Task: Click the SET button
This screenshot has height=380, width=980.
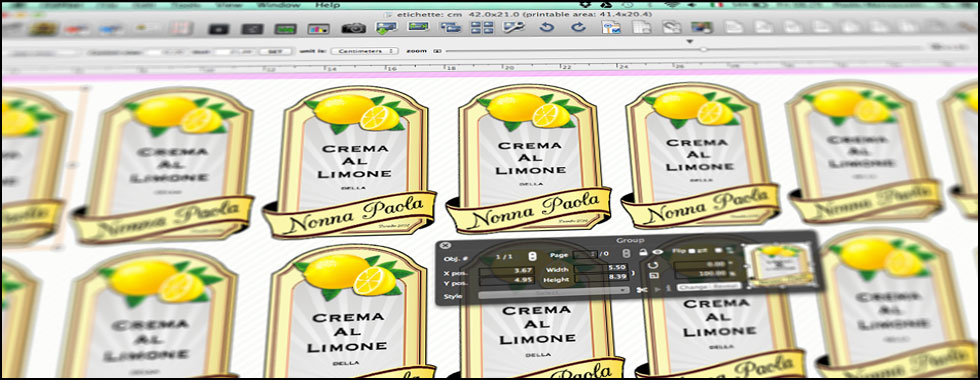Action: [276, 51]
